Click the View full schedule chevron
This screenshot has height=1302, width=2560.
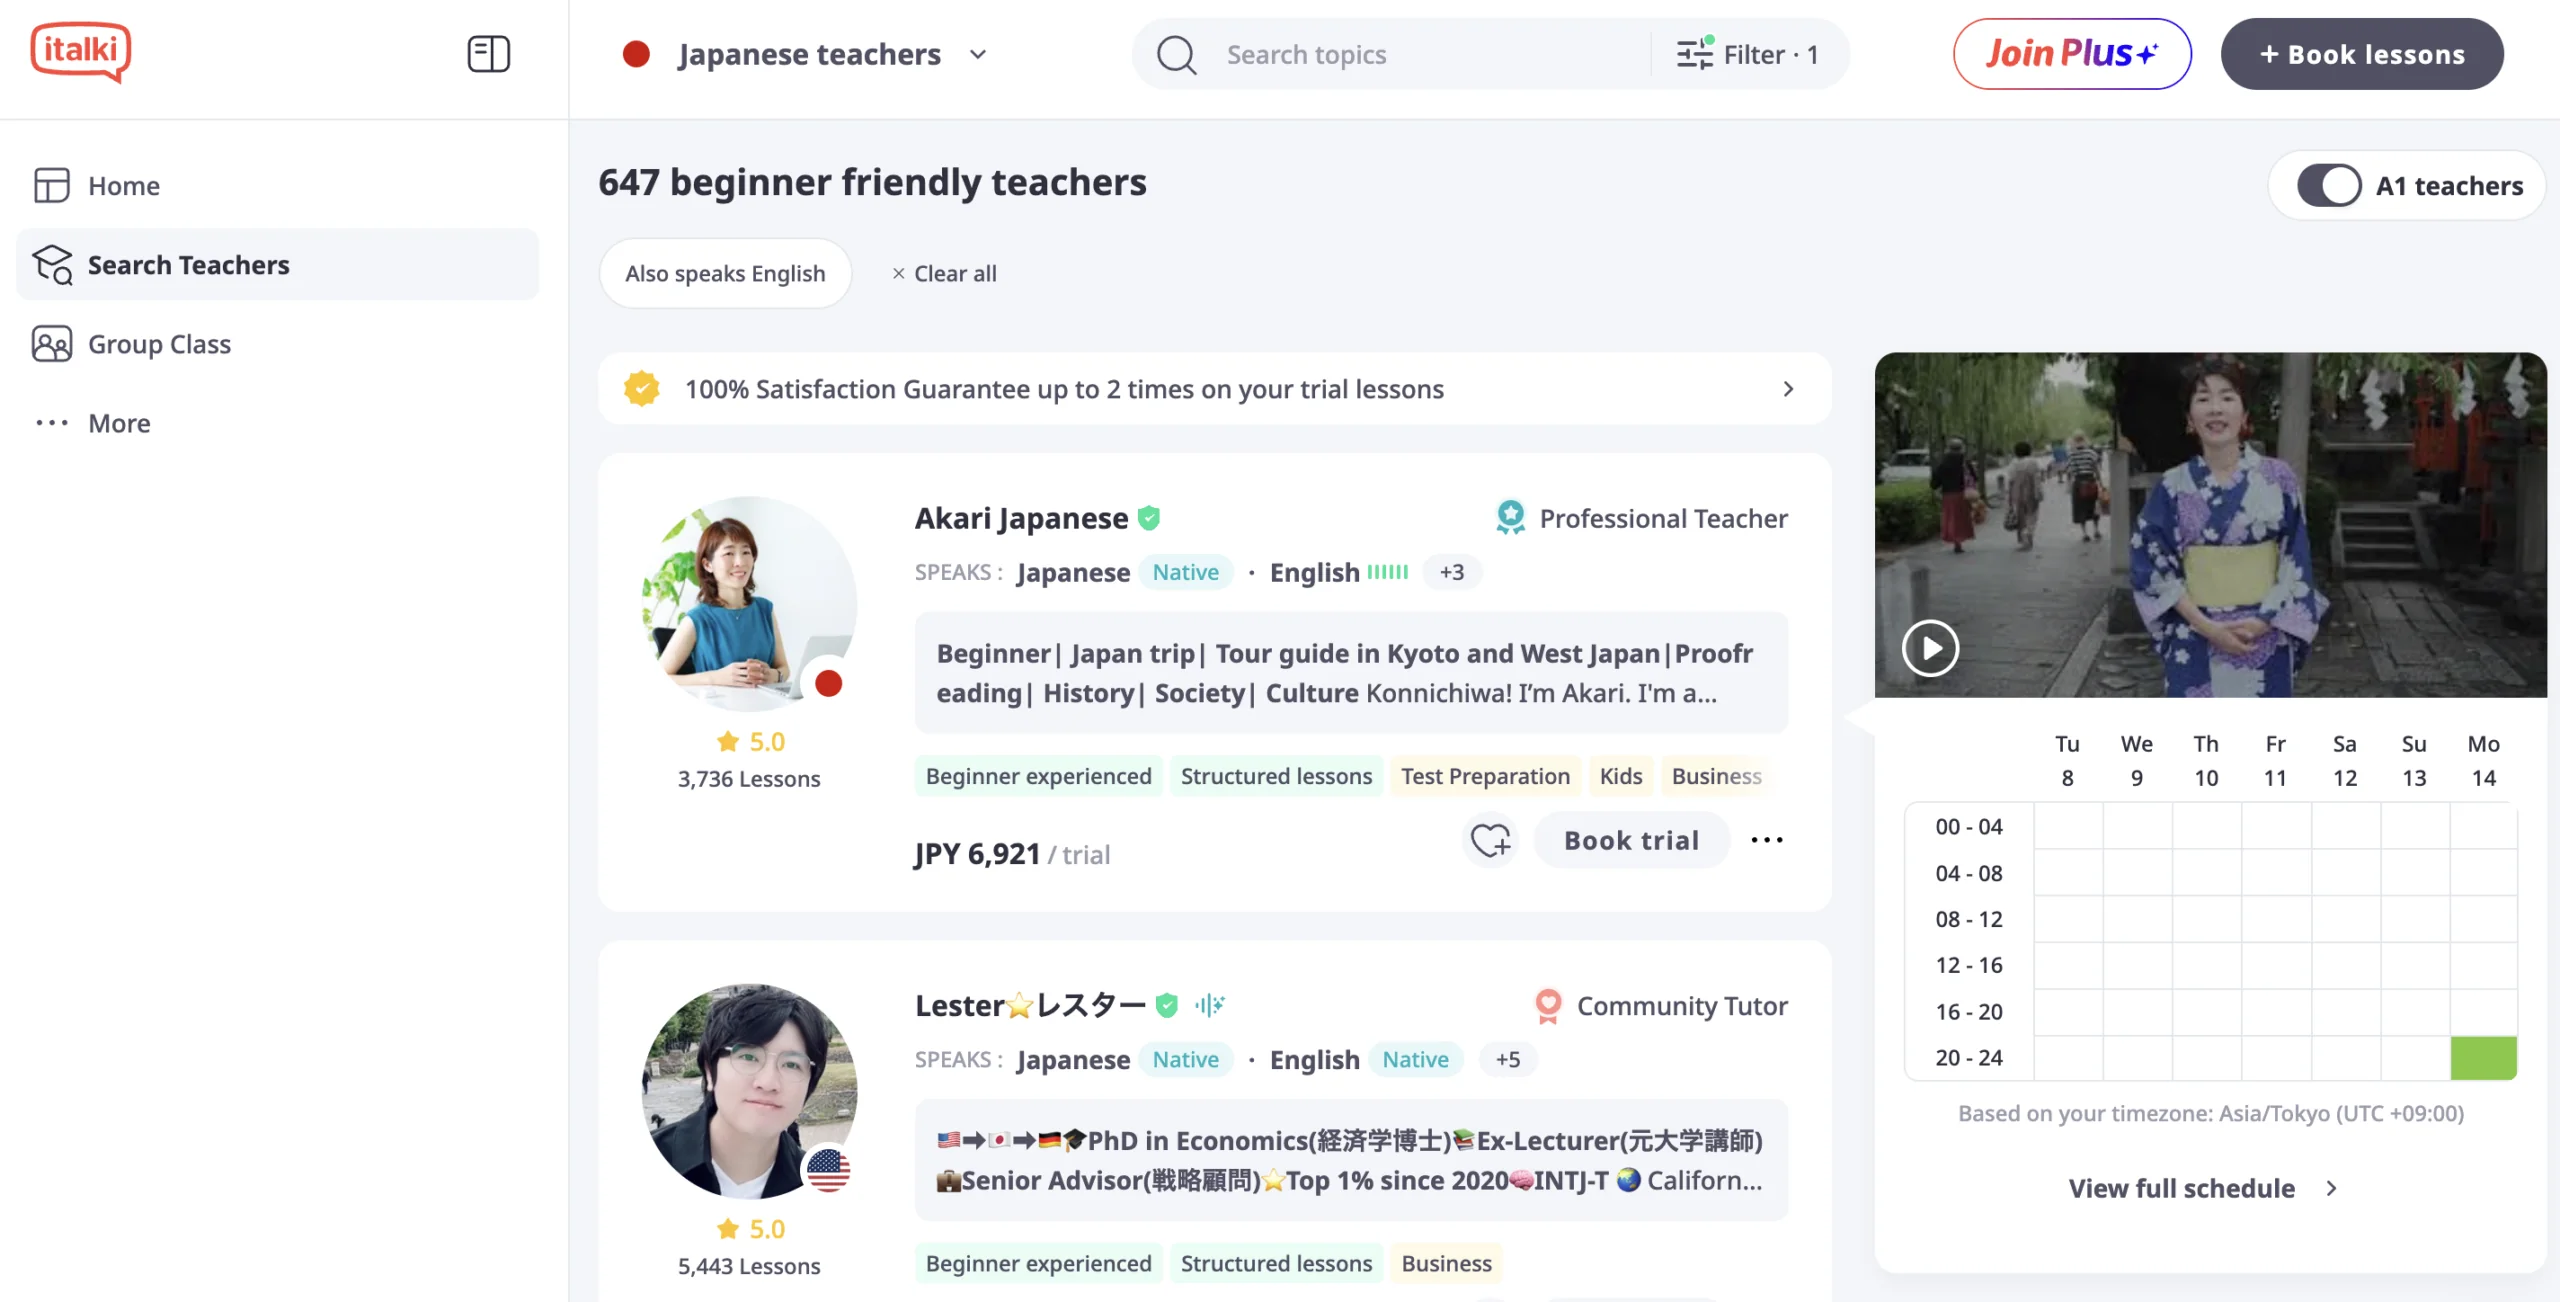click(2331, 1188)
